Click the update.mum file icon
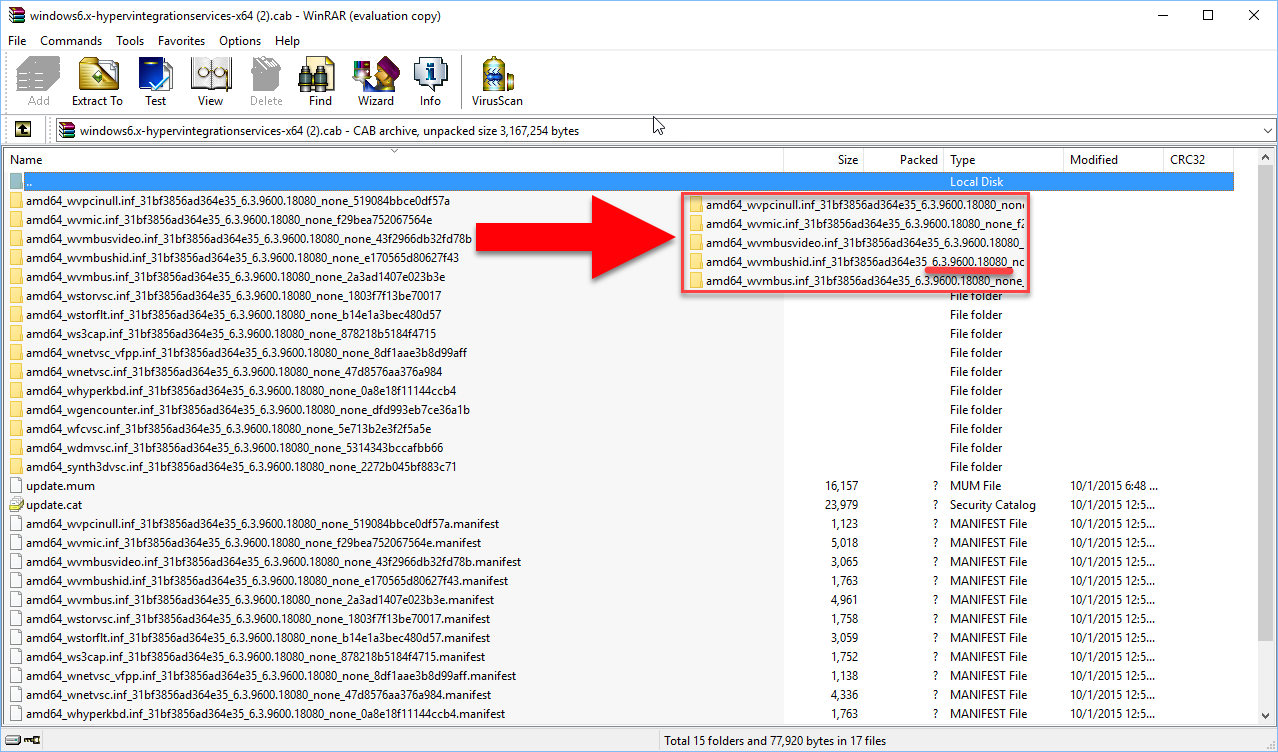Viewport: 1278px width, 752px height. point(16,486)
